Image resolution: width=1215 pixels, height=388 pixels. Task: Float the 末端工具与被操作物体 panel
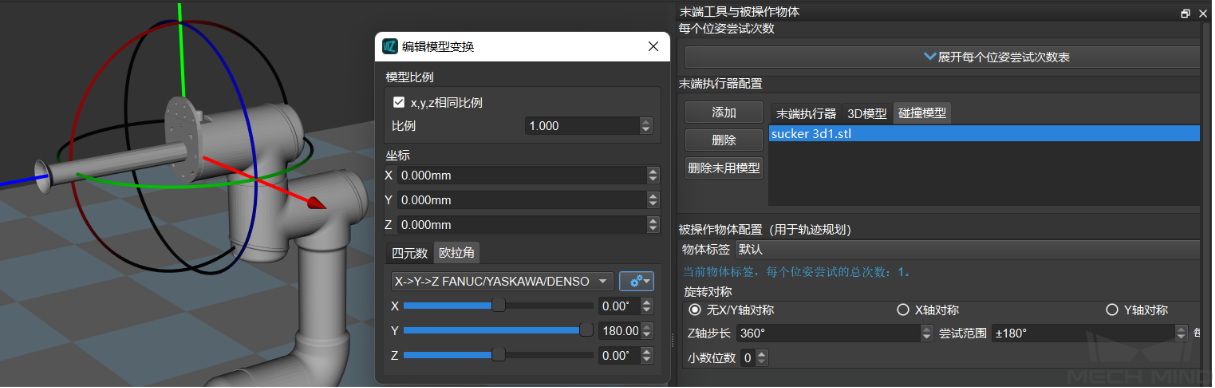click(x=1185, y=13)
